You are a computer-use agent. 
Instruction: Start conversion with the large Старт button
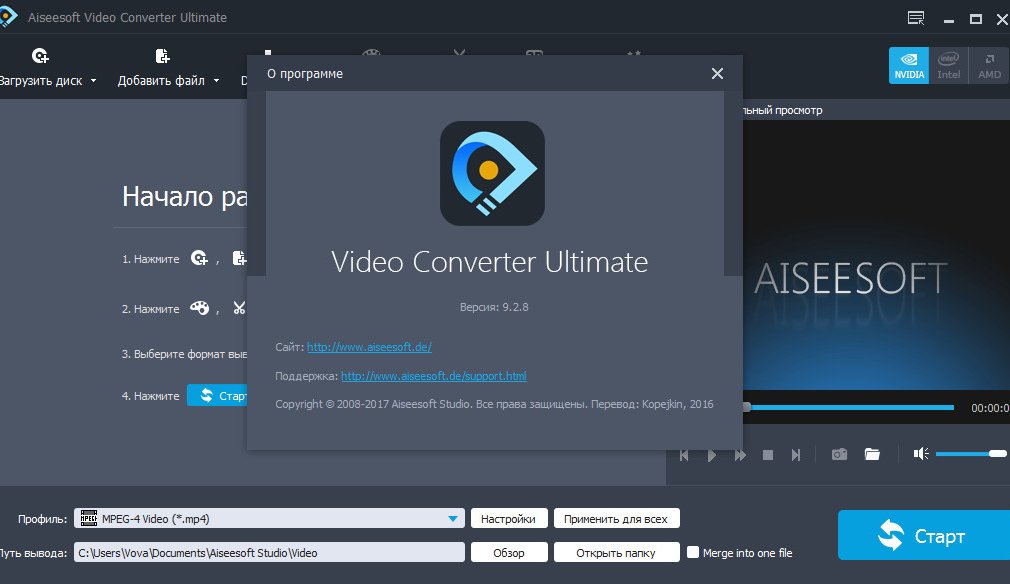(924, 535)
